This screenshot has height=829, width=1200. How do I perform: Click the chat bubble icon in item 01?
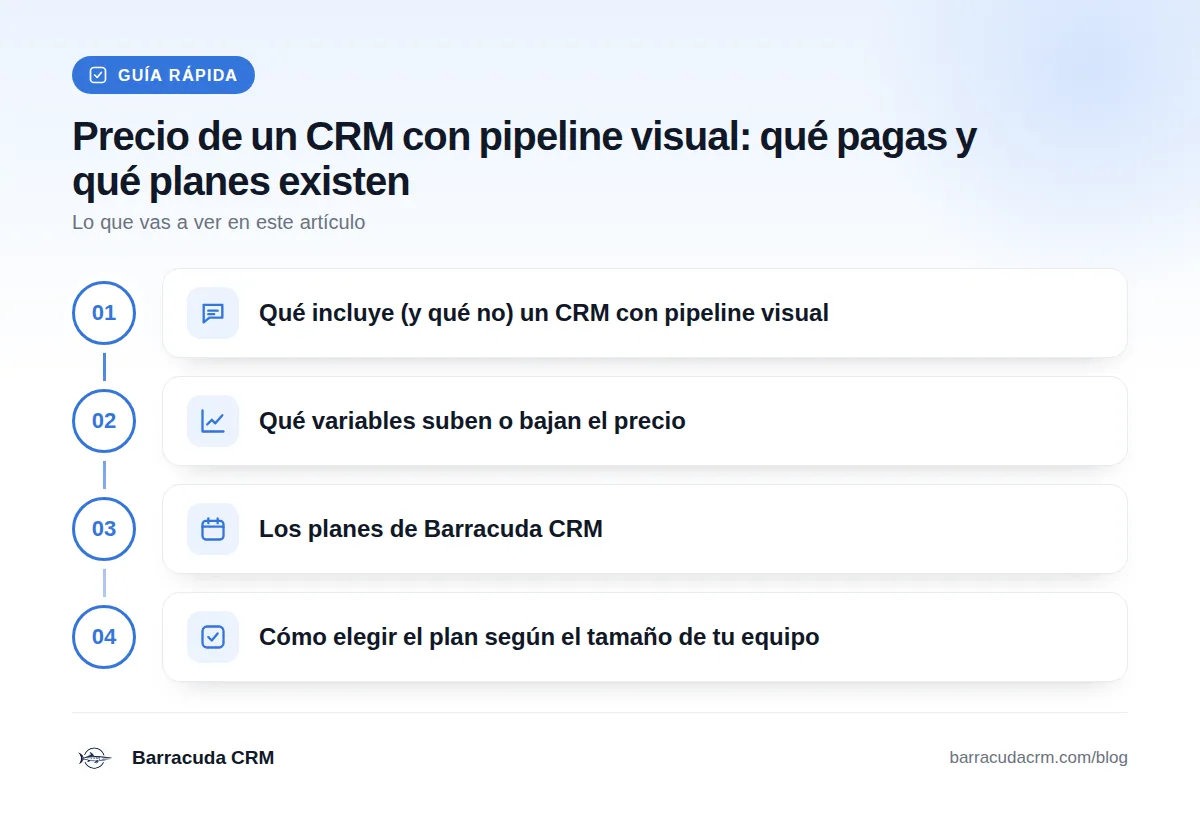(x=213, y=313)
